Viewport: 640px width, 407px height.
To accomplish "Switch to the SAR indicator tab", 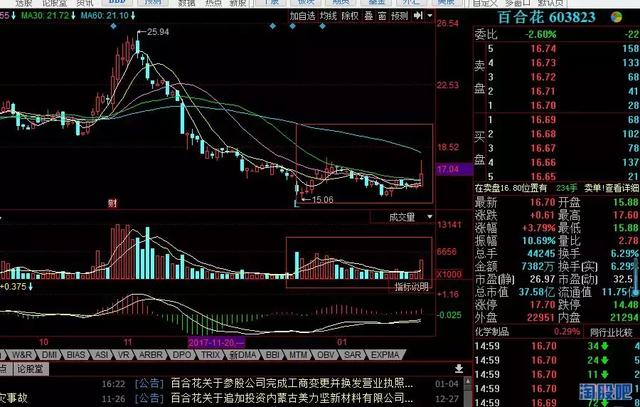I will point(352,355).
